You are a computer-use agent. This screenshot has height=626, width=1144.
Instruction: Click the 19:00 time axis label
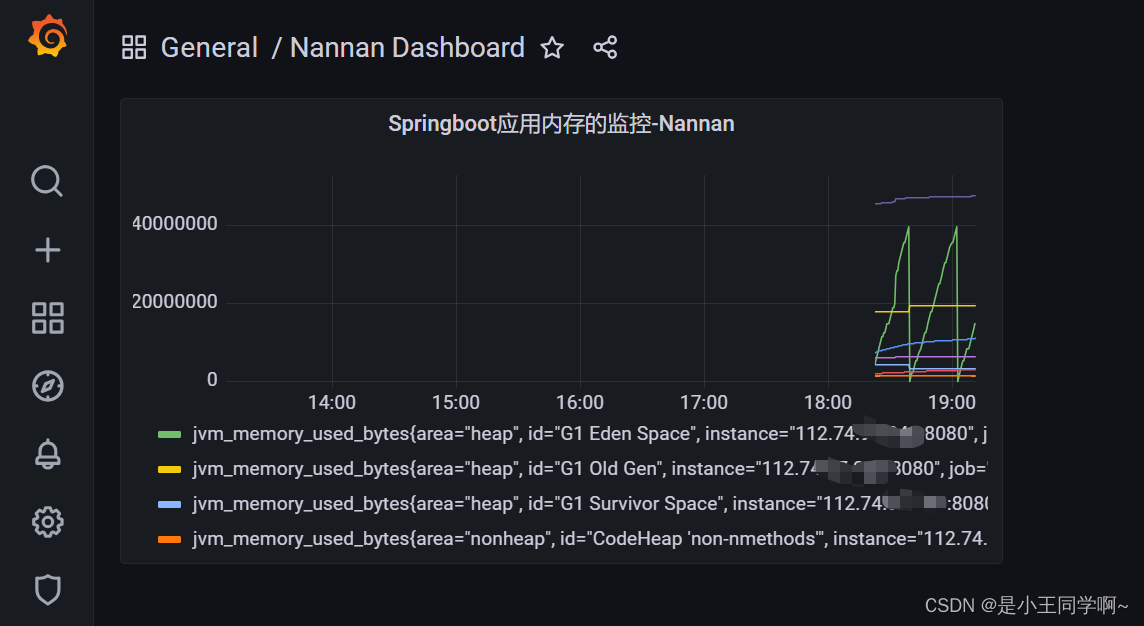point(951,403)
